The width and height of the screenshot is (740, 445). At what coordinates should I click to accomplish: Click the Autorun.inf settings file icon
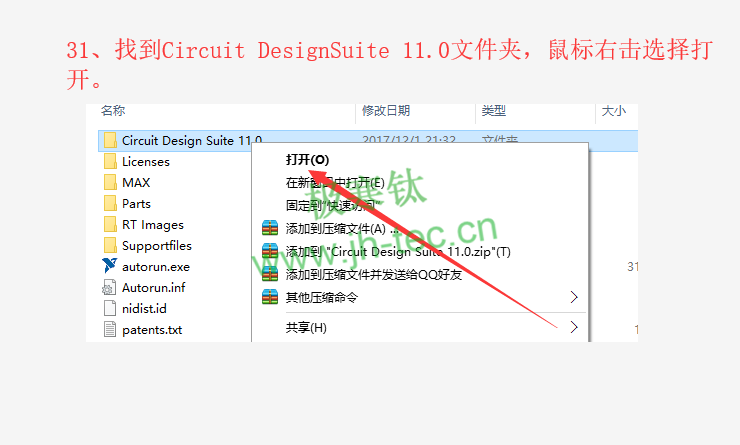[109, 287]
